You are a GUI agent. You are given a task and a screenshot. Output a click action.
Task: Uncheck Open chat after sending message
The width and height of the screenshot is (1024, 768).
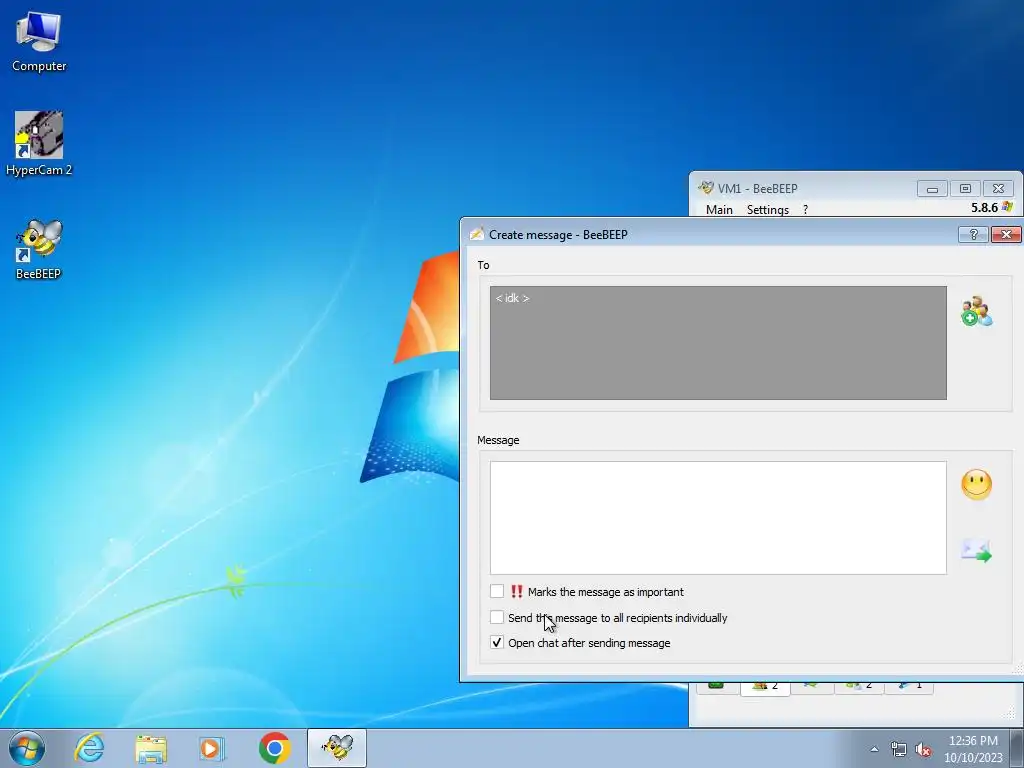click(497, 643)
